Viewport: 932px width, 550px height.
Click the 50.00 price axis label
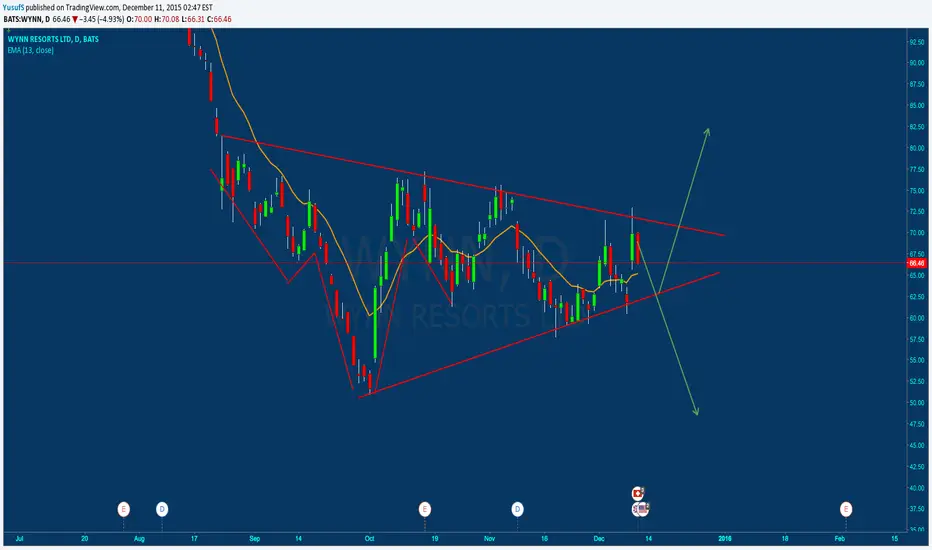point(917,403)
